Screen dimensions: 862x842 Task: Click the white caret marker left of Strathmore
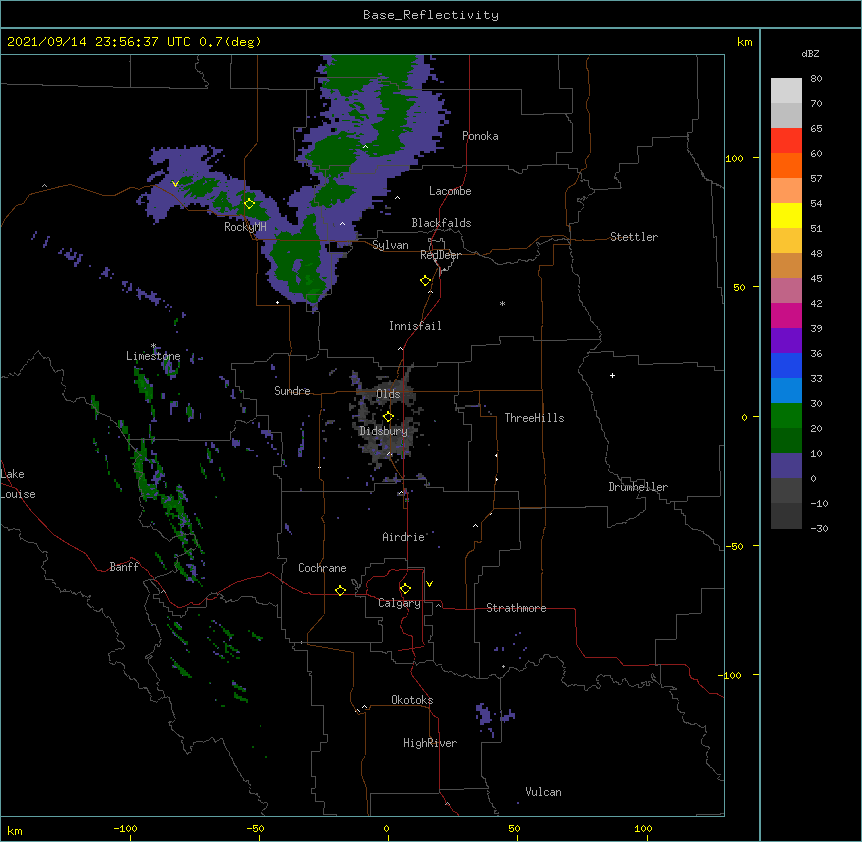click(x=438, y=605)
